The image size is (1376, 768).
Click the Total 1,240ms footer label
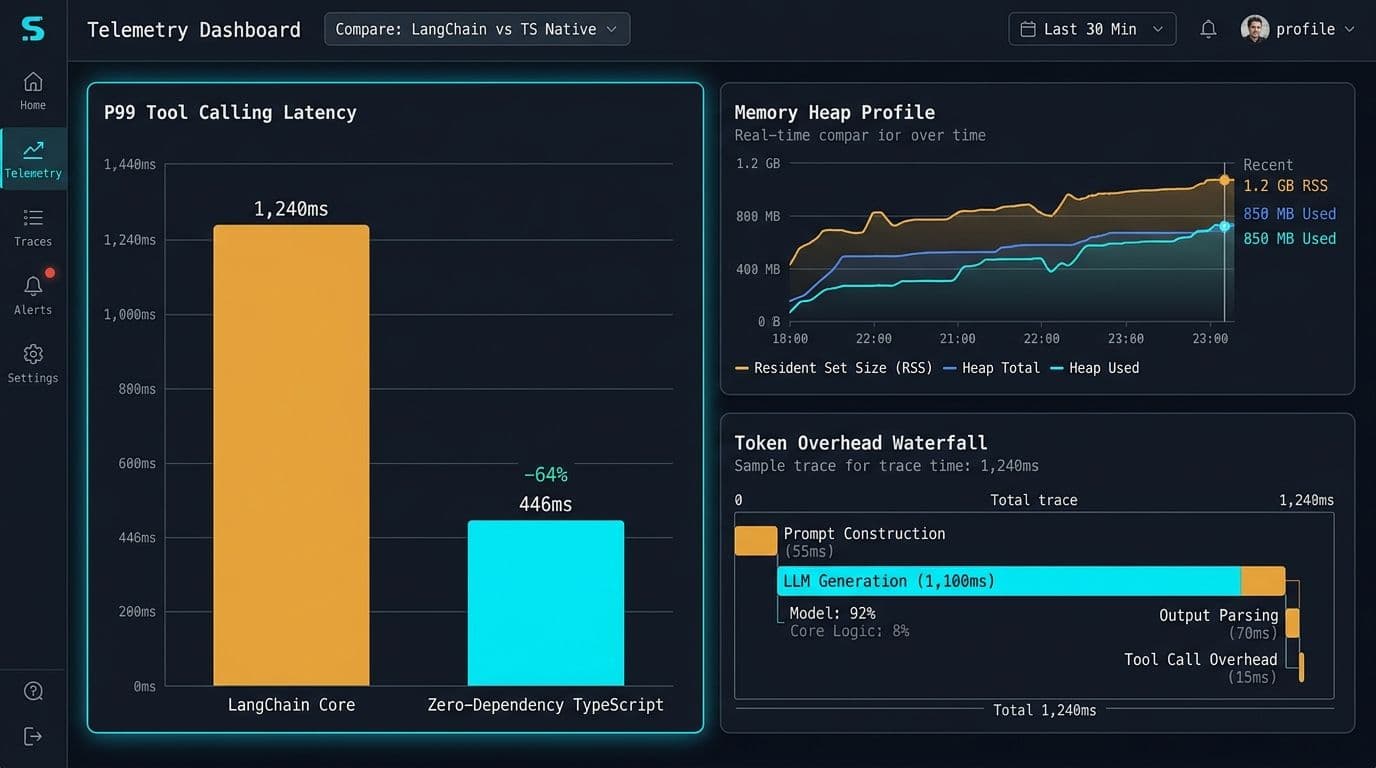coord(1044,710)
